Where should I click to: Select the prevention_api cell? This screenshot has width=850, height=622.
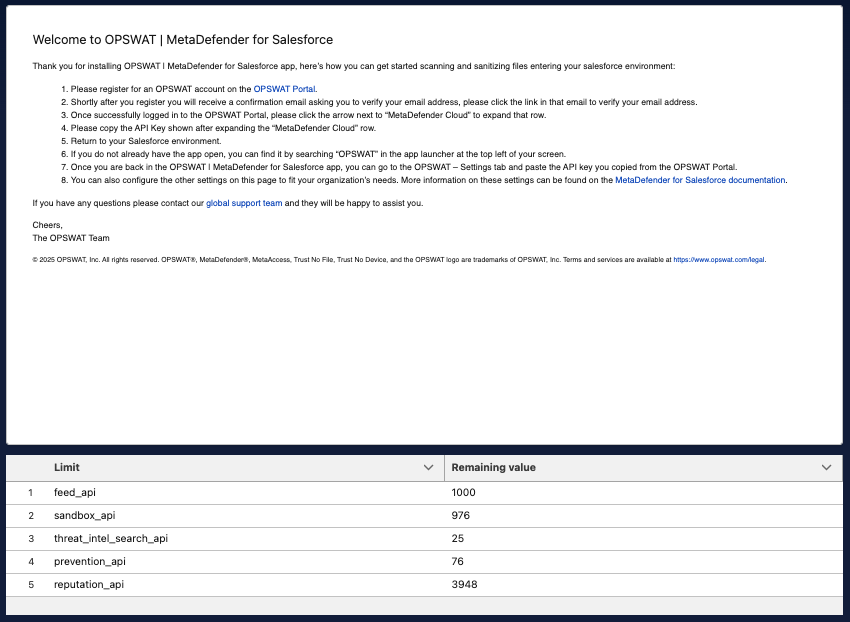[x=89, y=561]
